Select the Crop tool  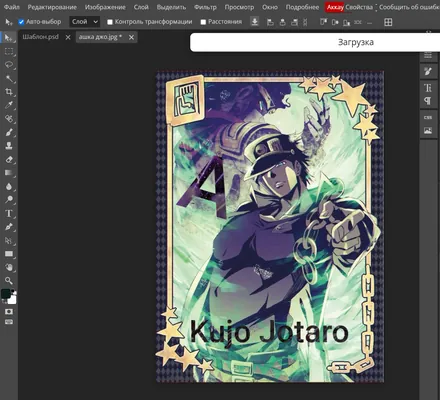9,92
